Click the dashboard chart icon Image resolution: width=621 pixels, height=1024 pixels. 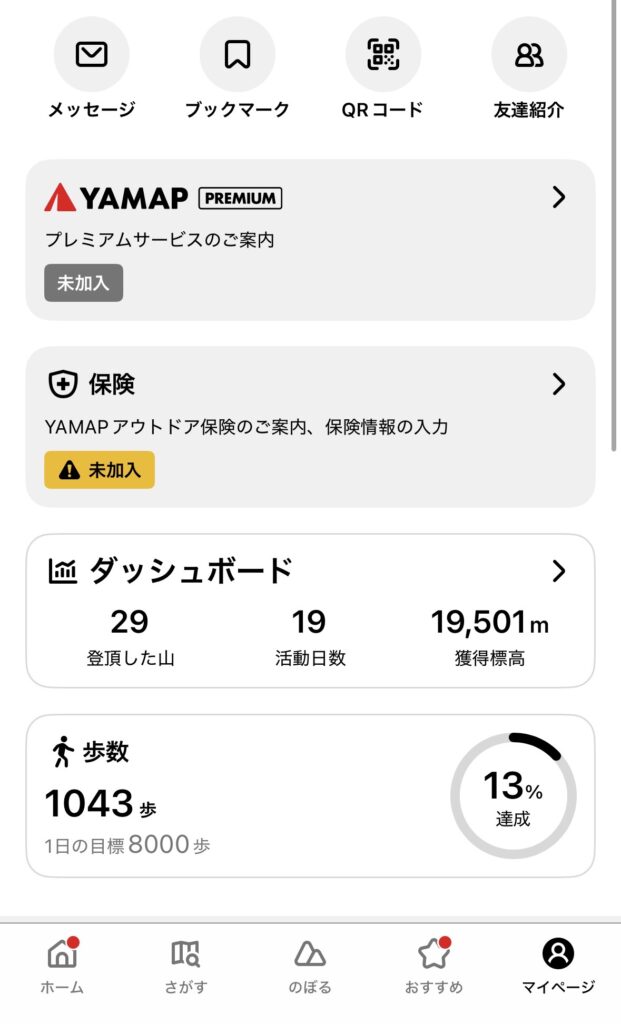pyautogui.click(x=63, y=571)
